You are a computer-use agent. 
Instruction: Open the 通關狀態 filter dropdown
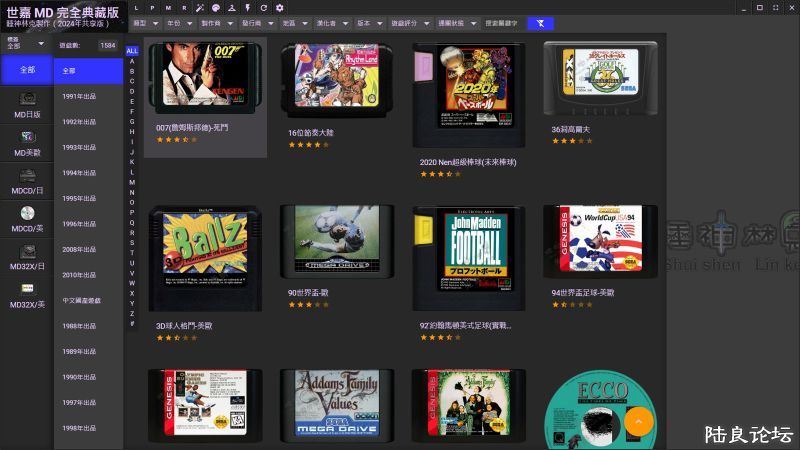[x=457, y=23]
